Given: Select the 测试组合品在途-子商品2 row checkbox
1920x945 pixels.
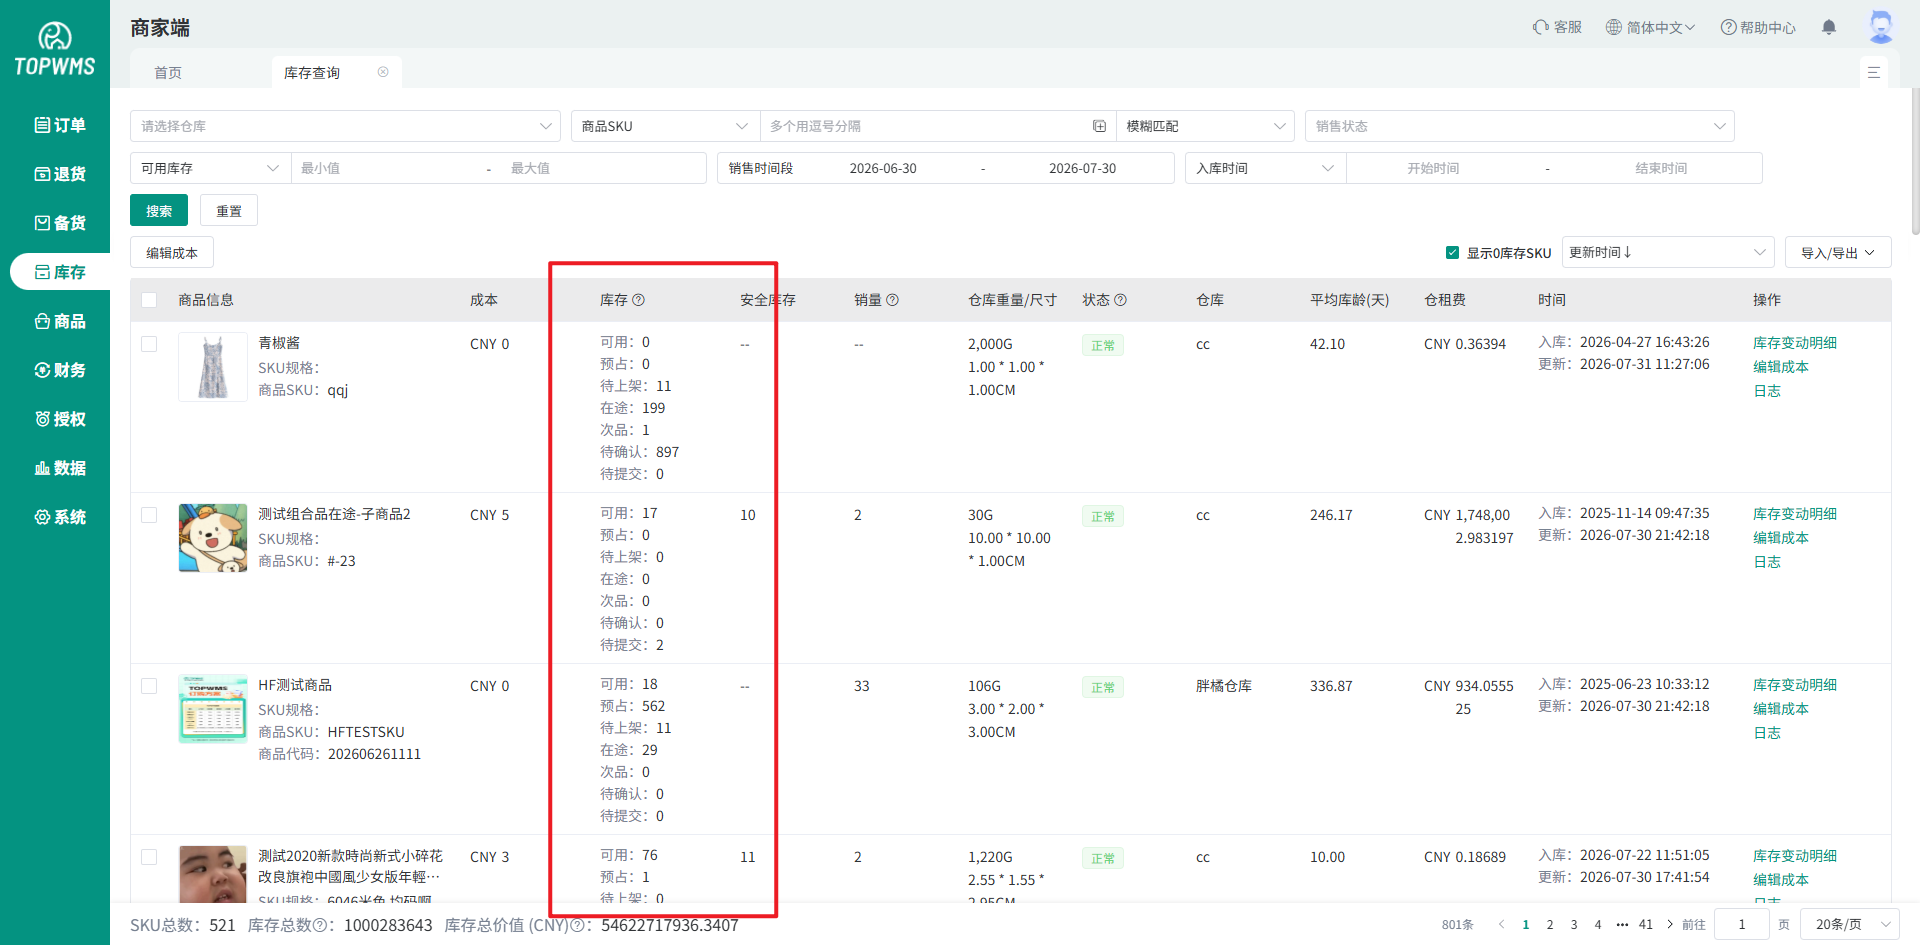Looking at the screenshot, I should click(x=149, y=515).
